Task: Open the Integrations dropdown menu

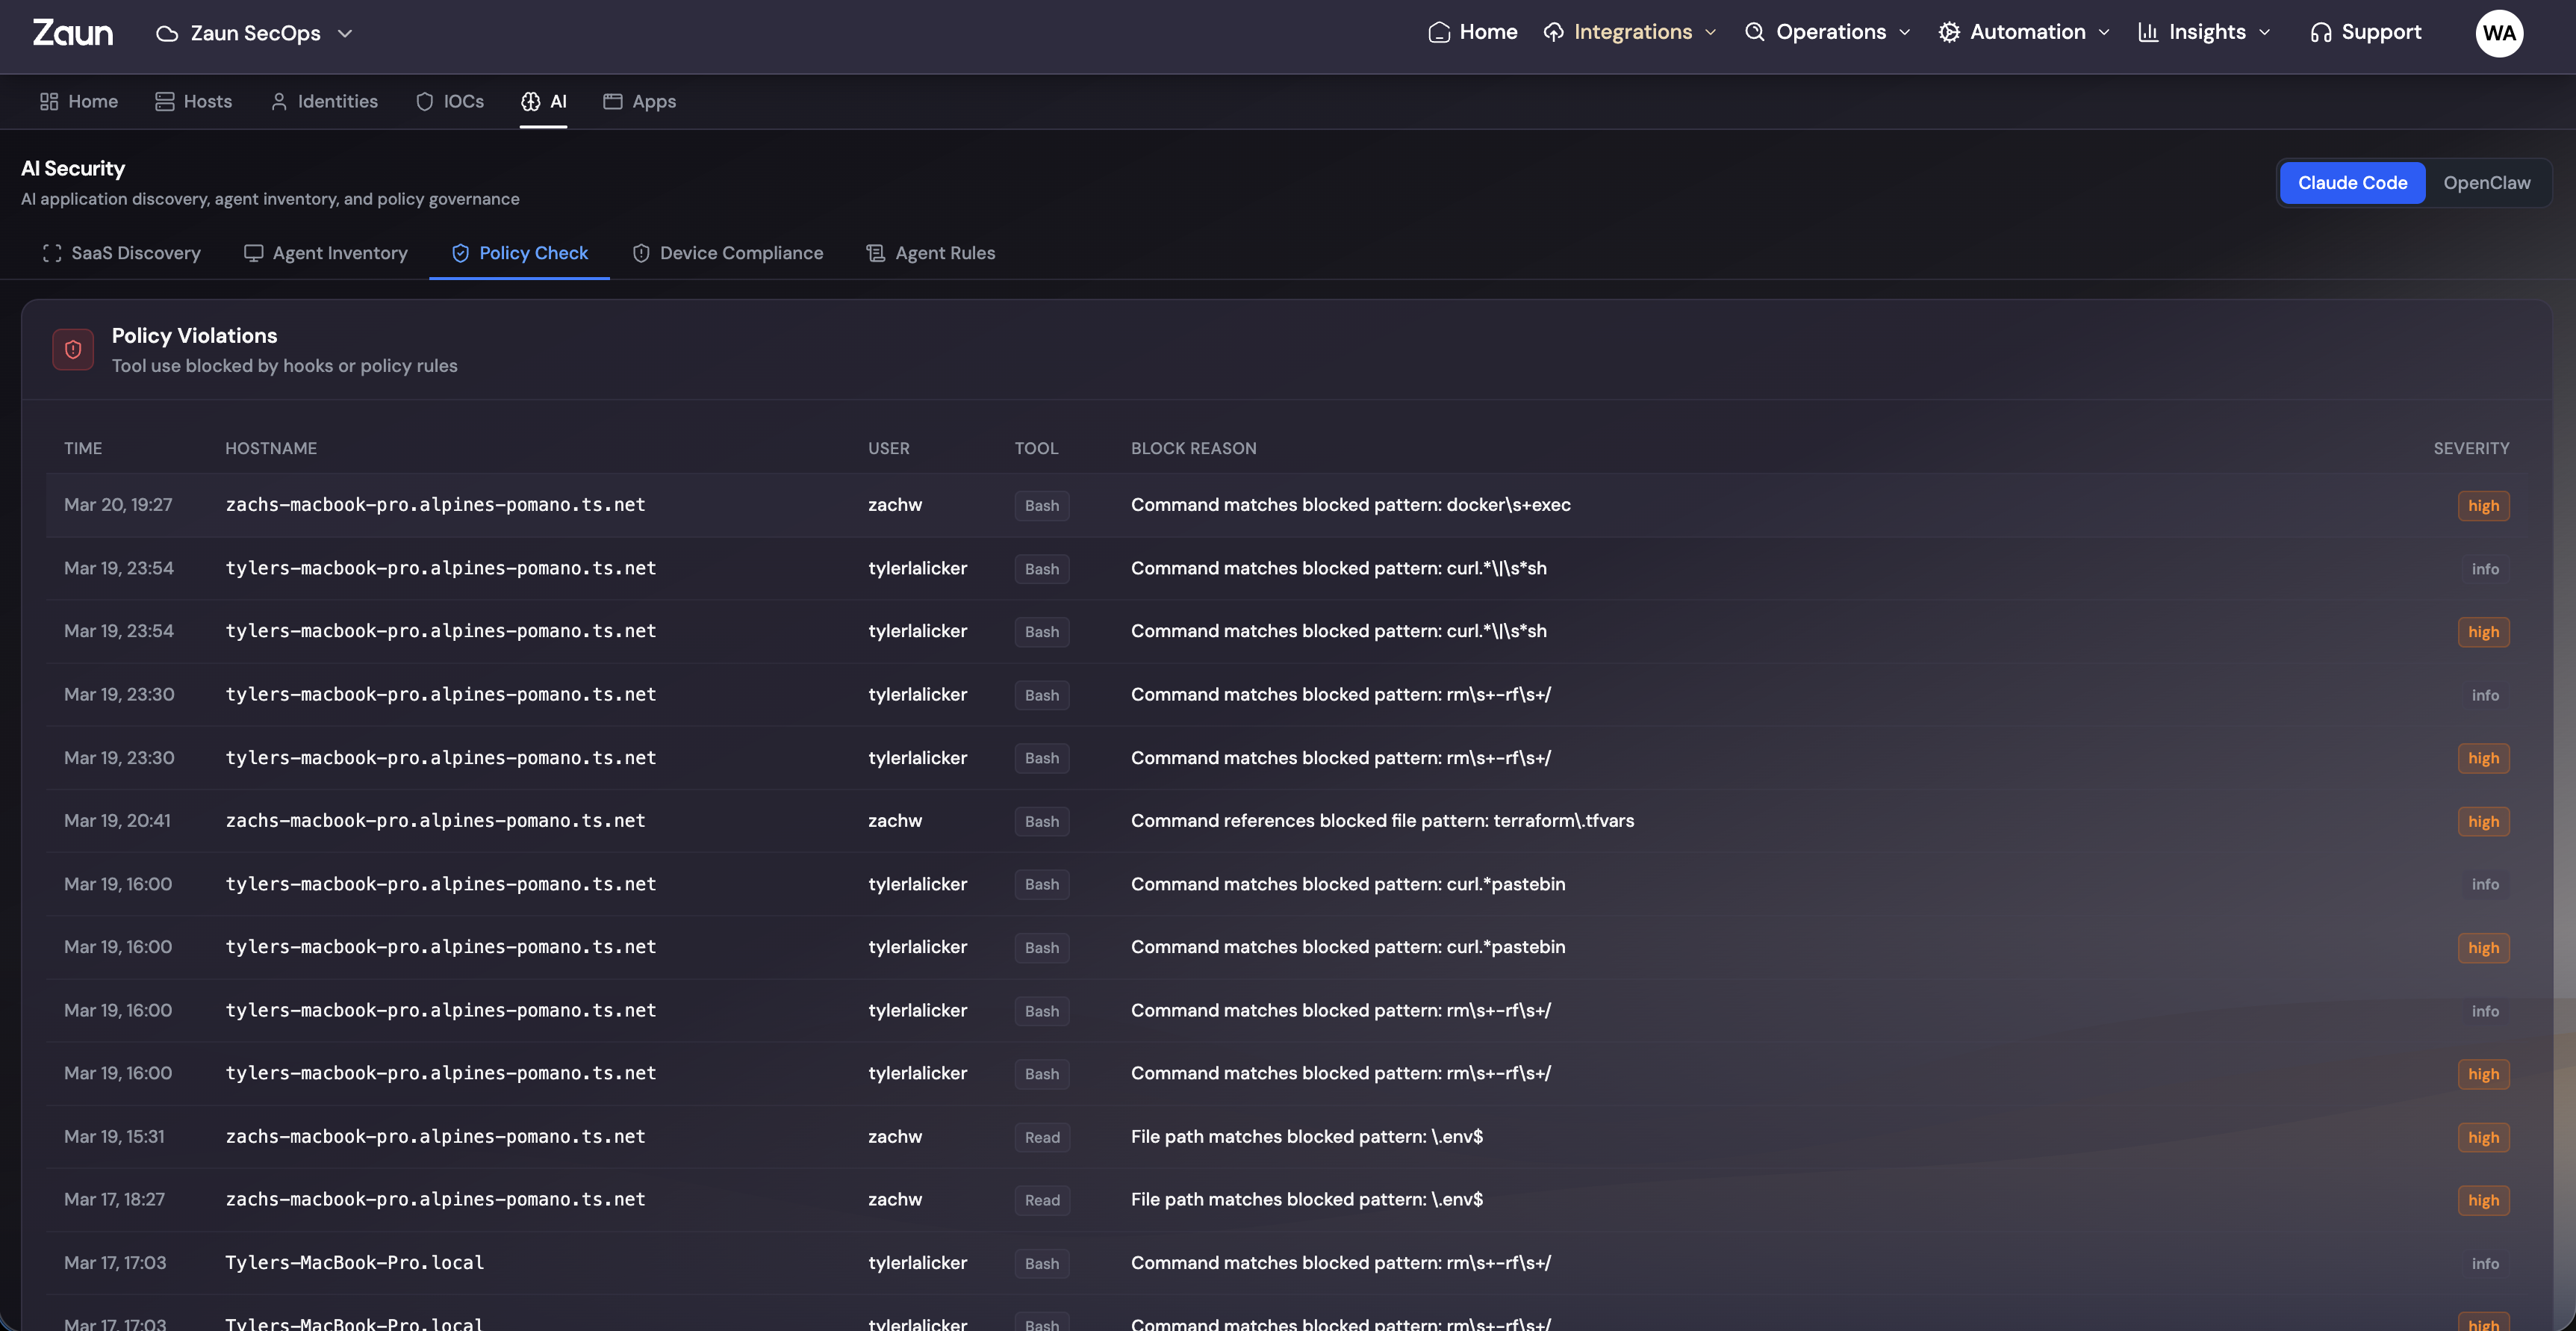Action: pyautogui.click(x=1631, y=32)
